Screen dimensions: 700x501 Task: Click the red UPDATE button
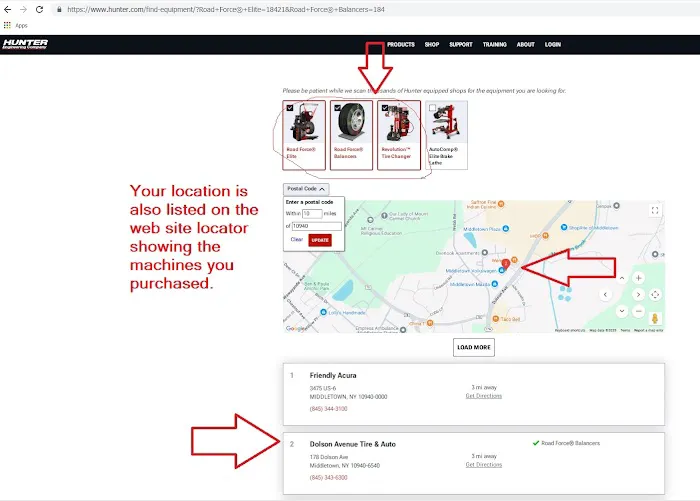point(320,240)
